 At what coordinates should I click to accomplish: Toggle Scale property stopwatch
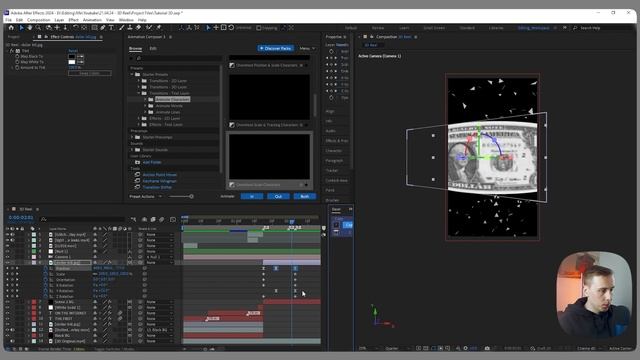45,274
